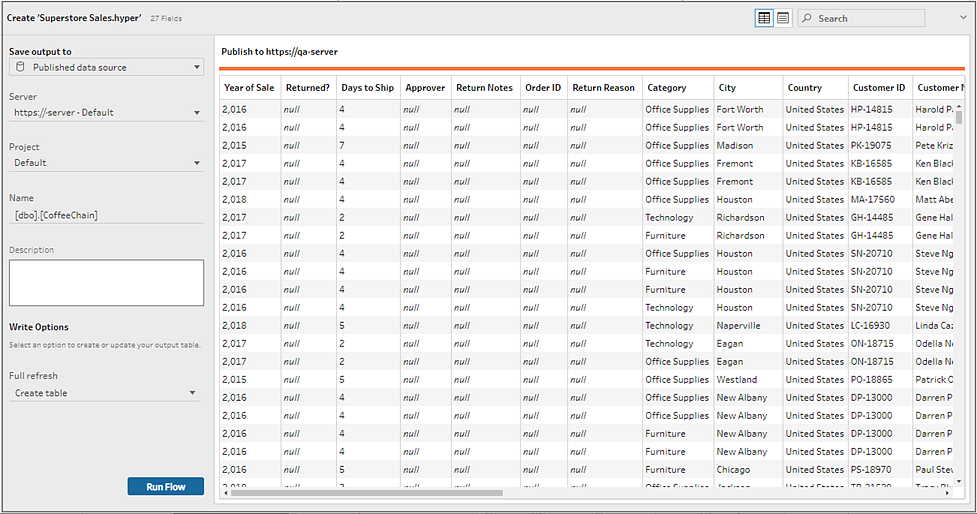Open the Save output to dropdown
This screenshot has width=977, height=514.
106,67
